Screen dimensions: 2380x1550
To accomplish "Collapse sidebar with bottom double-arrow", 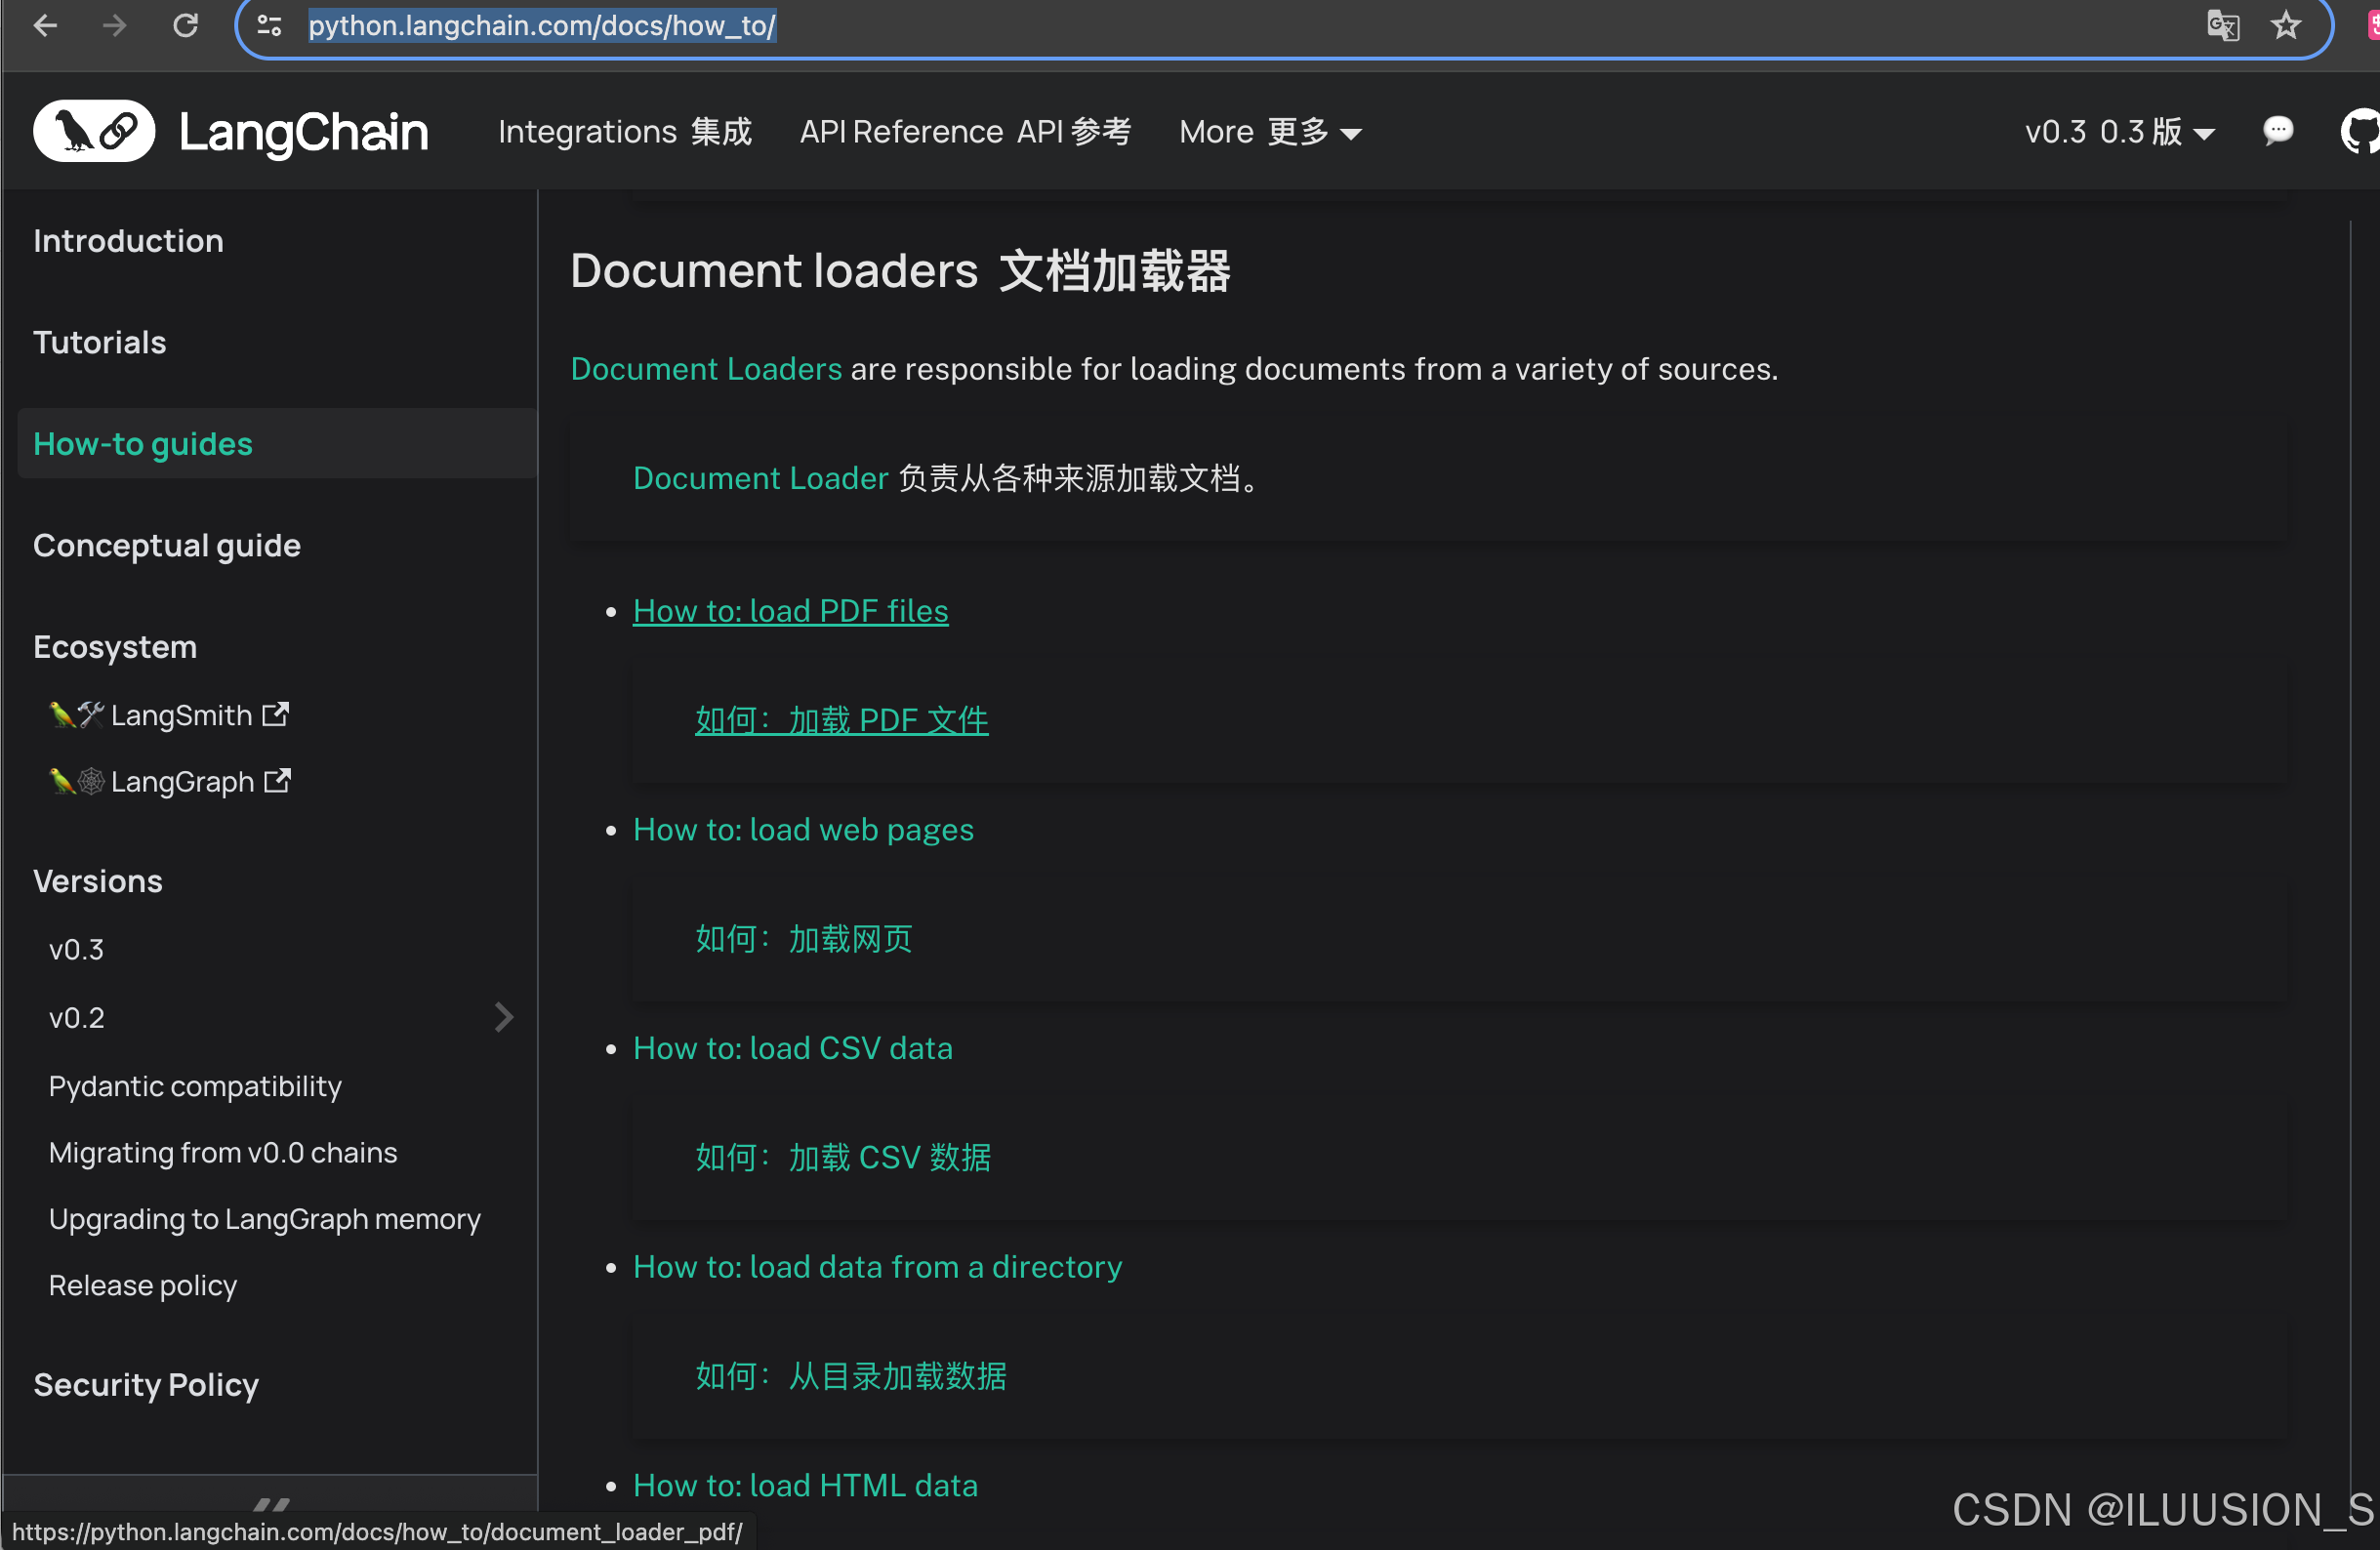I will pyautogui.click(x=270, y=1503).
